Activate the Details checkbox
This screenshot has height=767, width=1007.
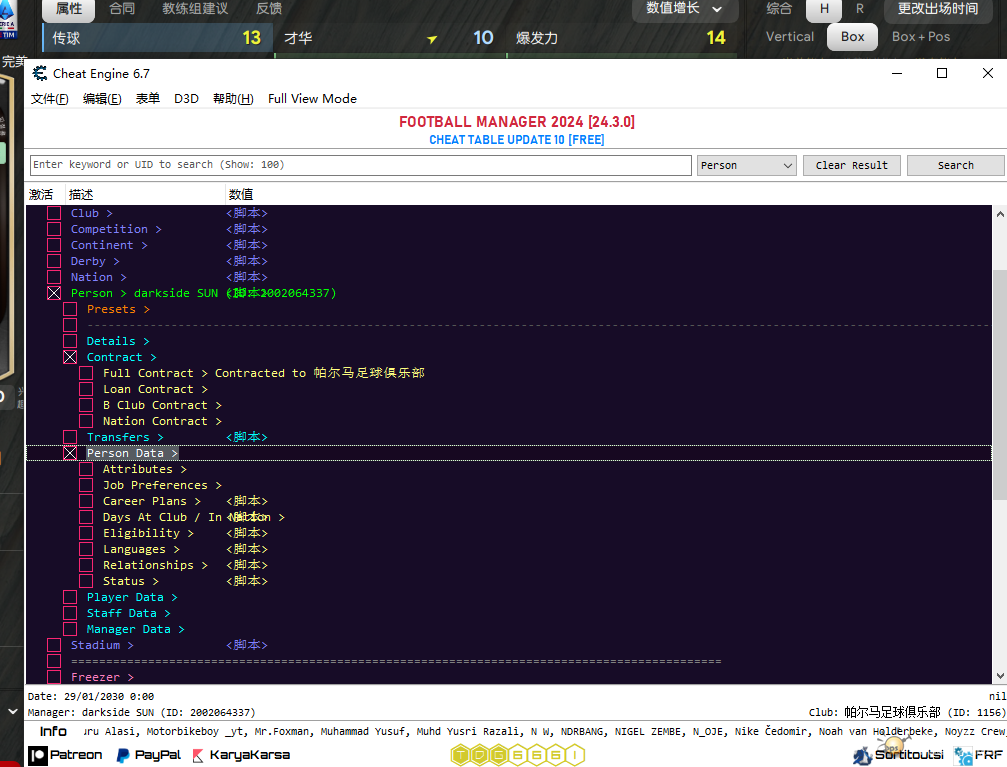point(70,341)
